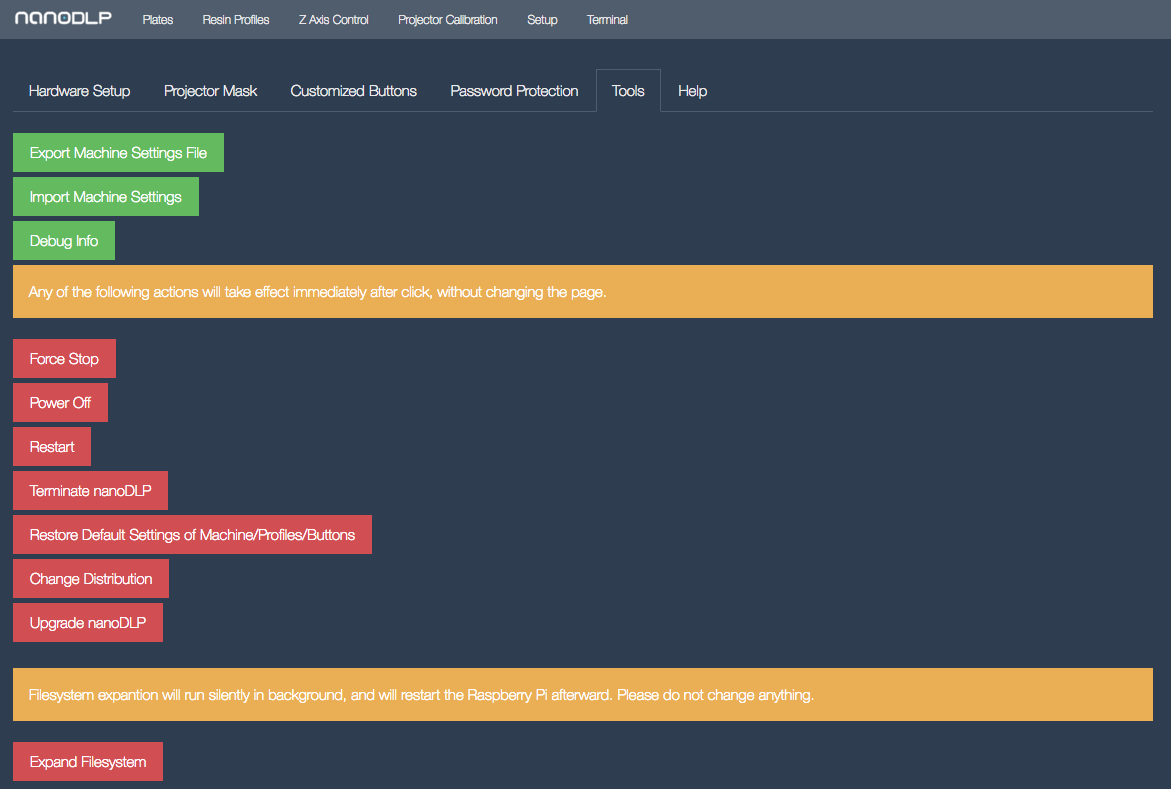Select Setup in top navigation
This screenshot has height=789, width=1171.
pyautogui.click(x=542, y=19)
